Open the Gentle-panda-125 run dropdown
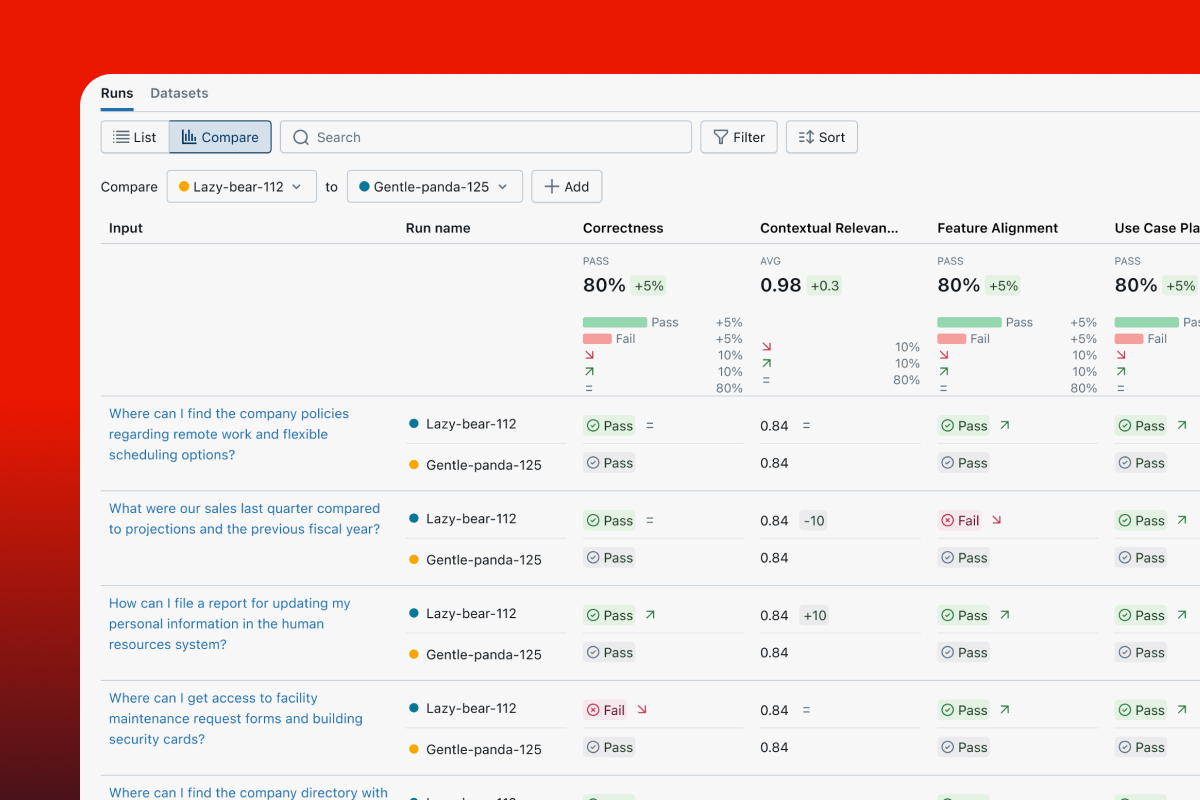Image resolution: width=1200 pixels, height=800 pixels. coord(434,187)
